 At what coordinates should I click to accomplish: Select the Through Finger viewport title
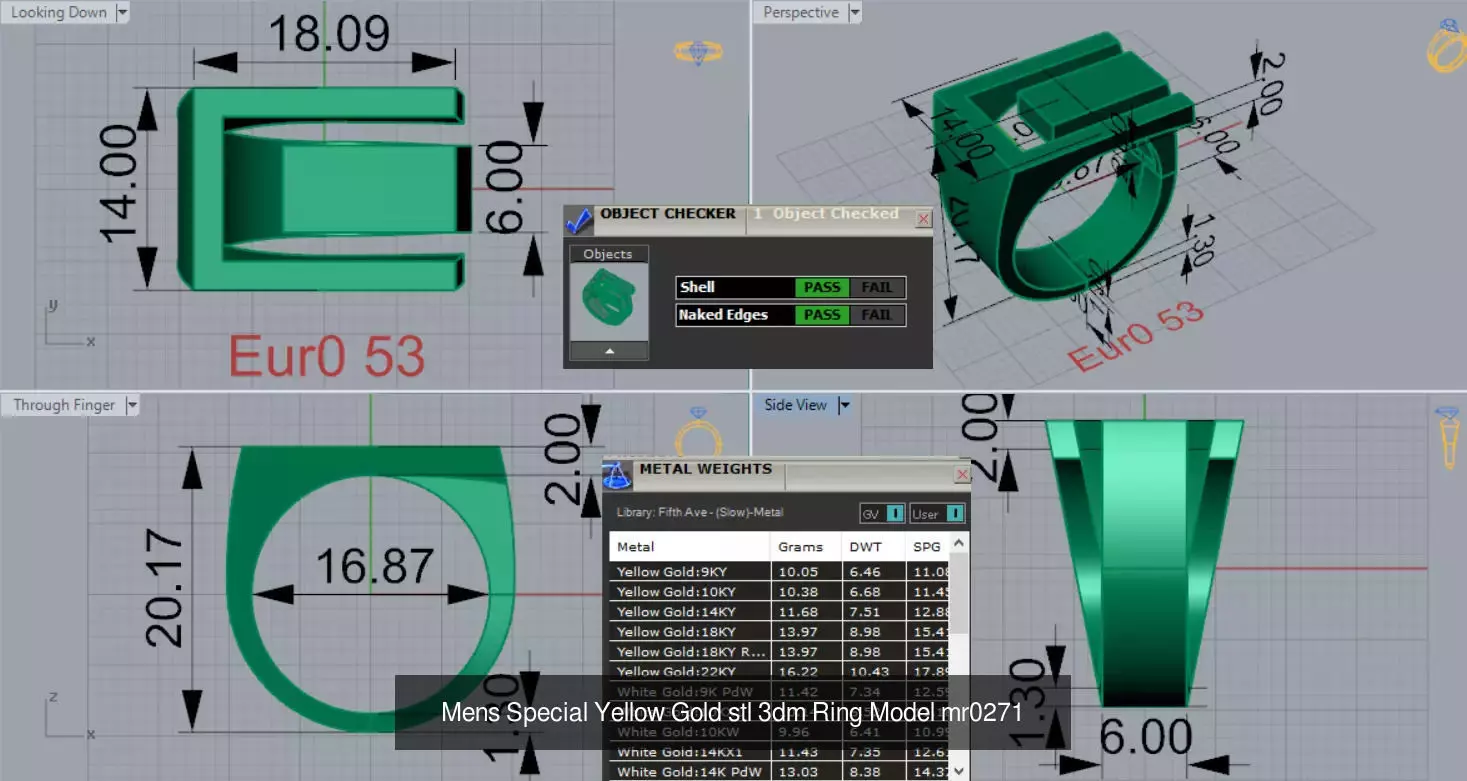(x=64, y=405)
